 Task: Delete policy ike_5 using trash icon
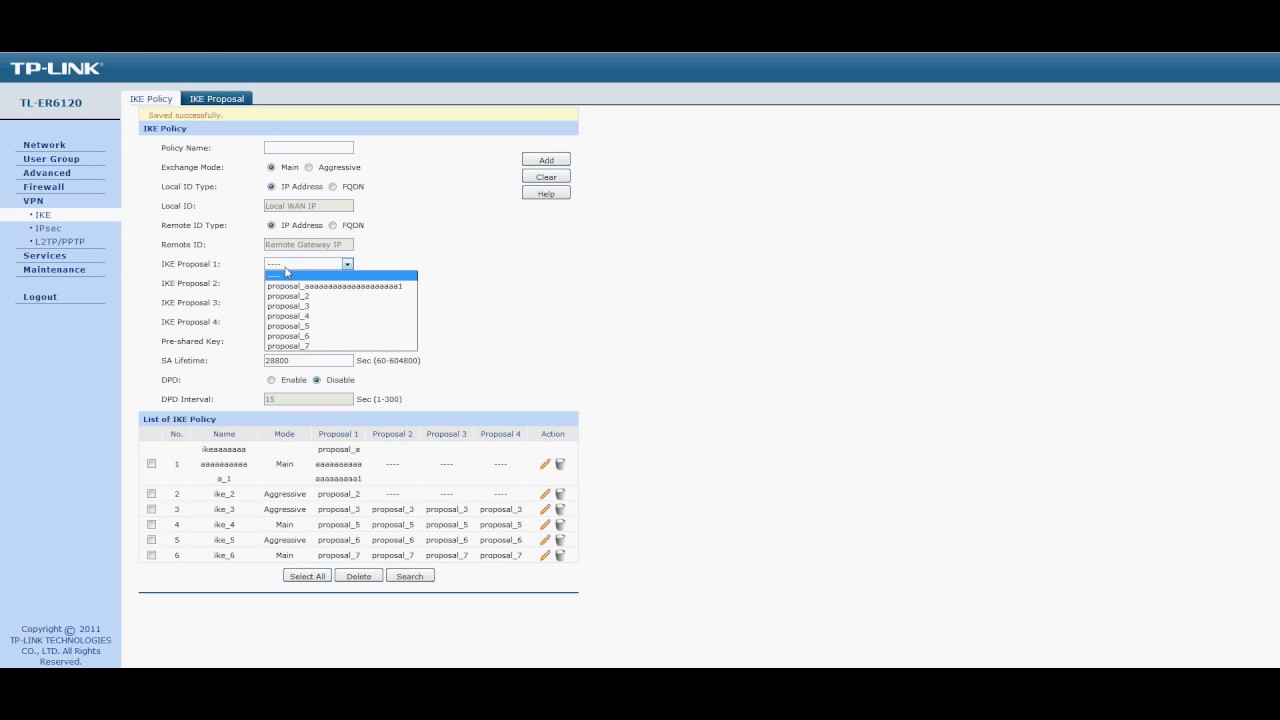pyautogui.click(x=560, y=540)
